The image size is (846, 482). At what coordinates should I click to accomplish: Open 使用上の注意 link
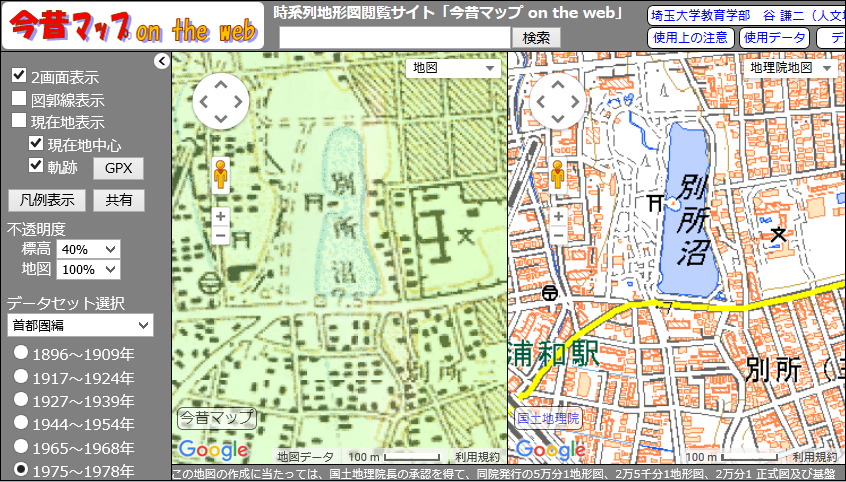coord(691,38)
